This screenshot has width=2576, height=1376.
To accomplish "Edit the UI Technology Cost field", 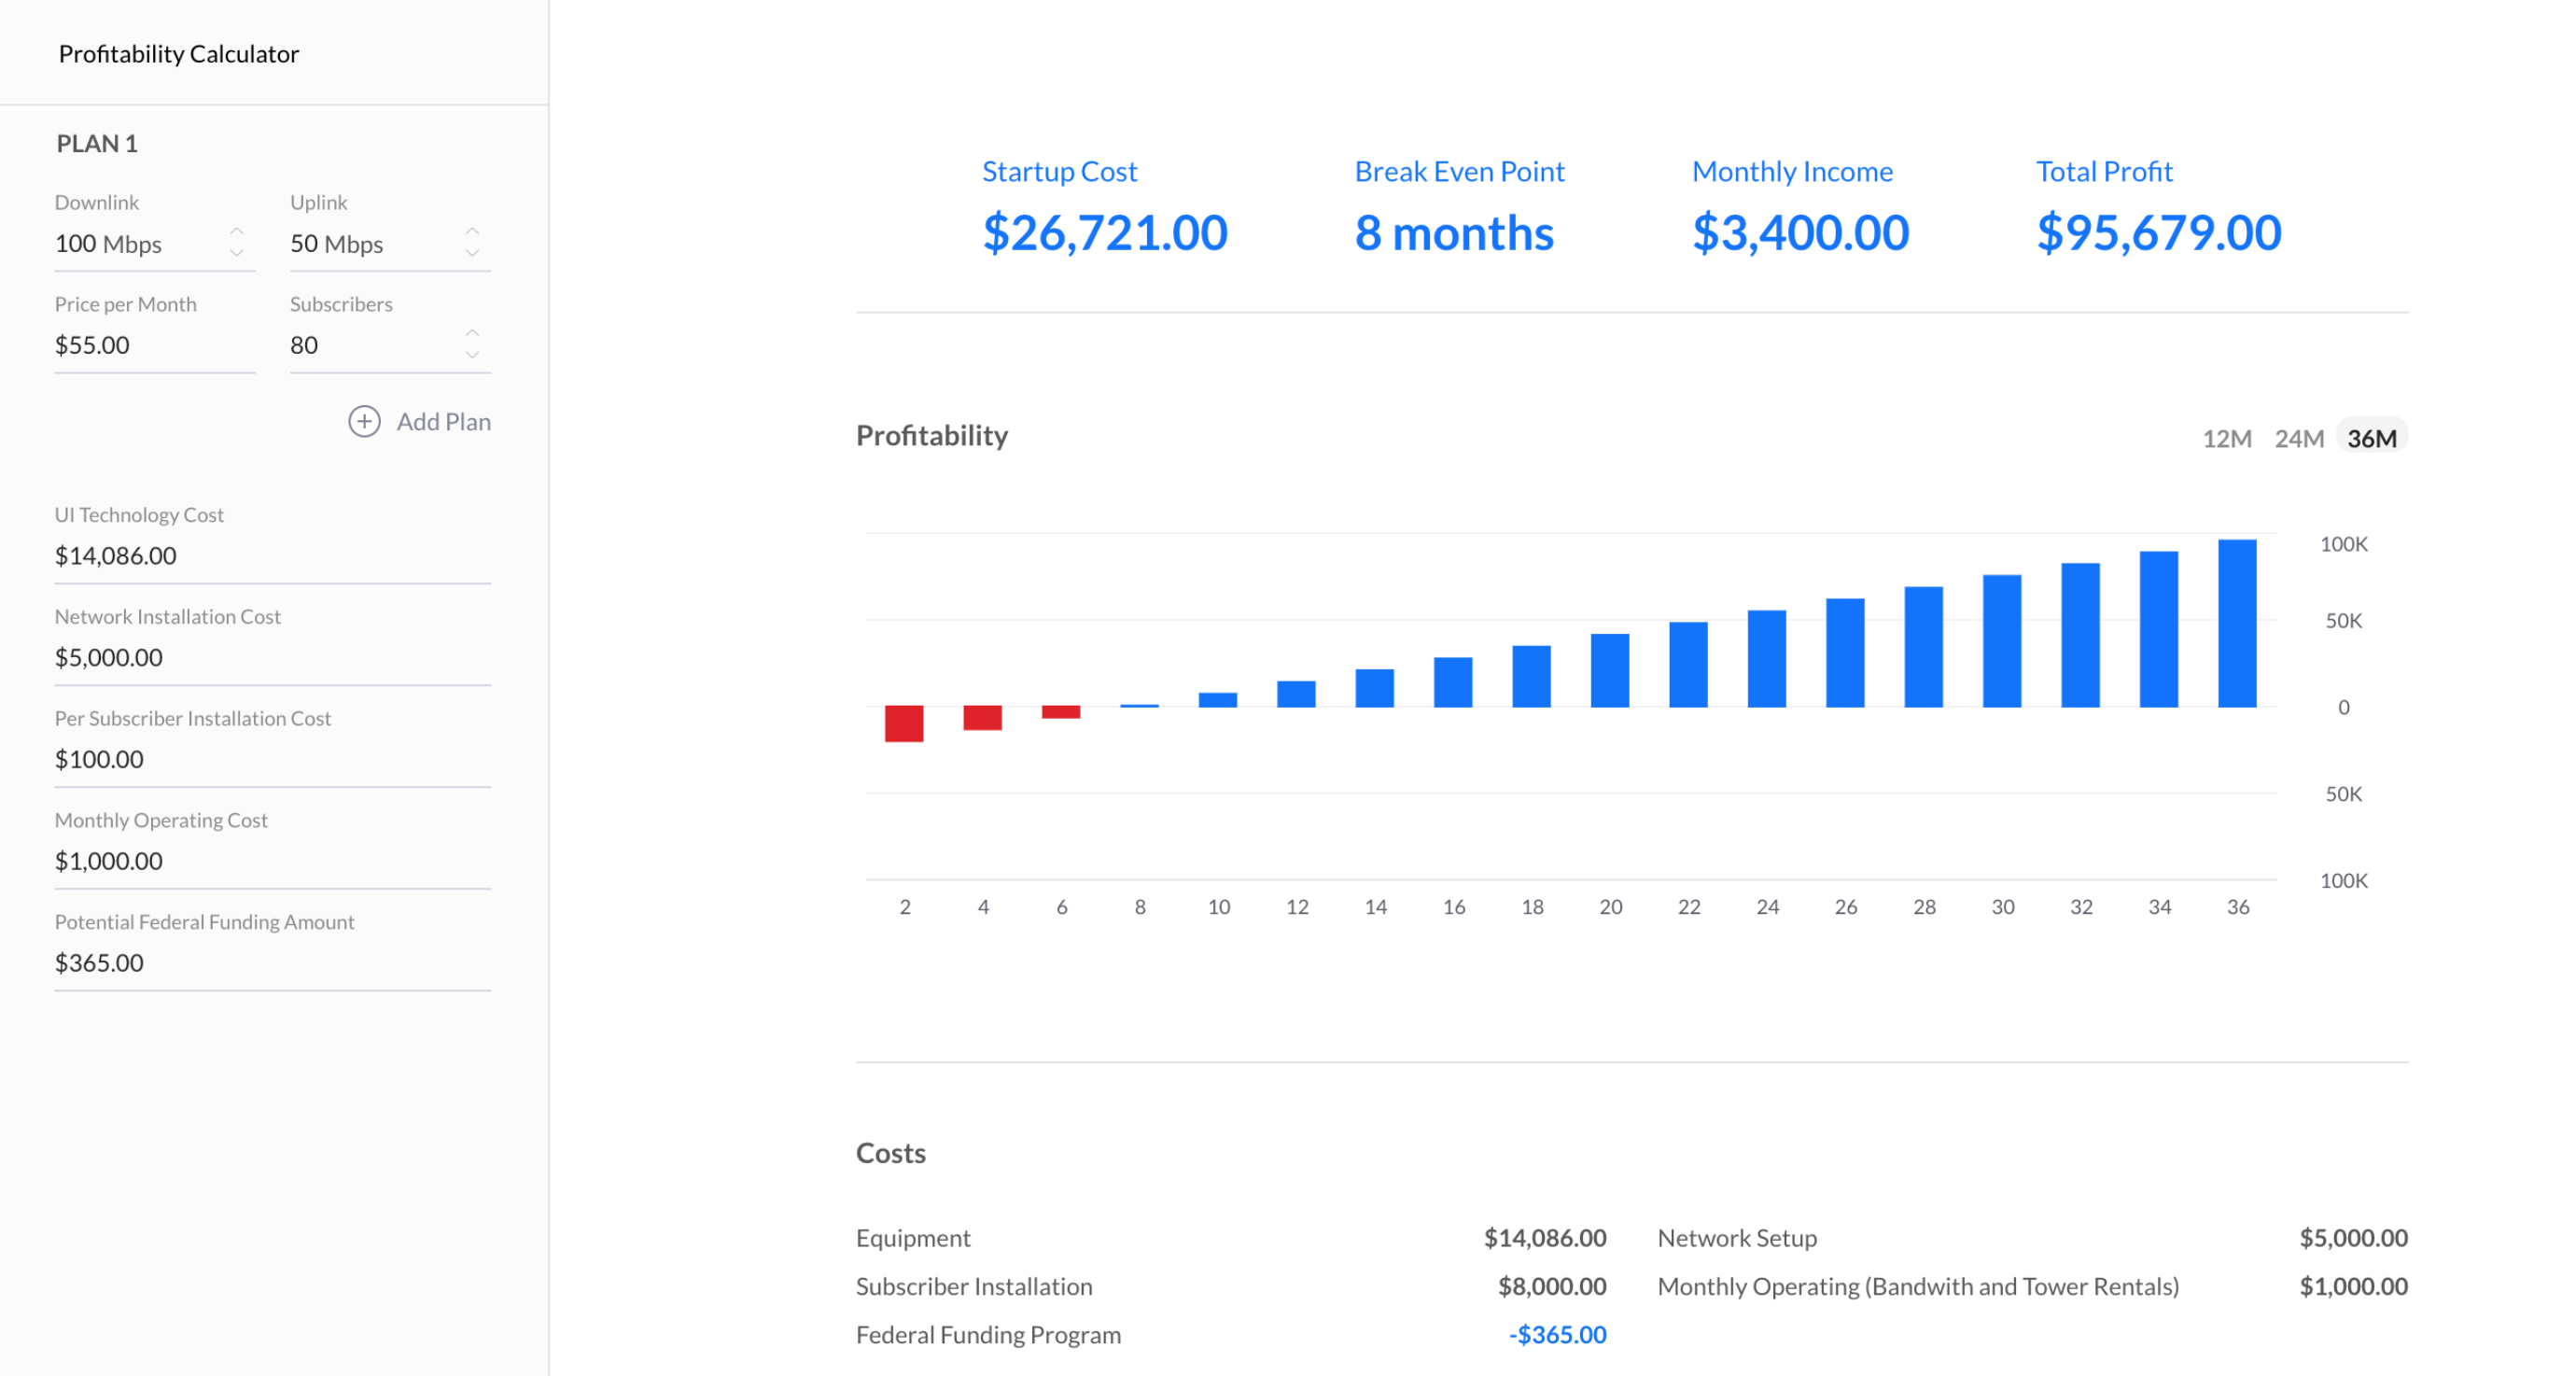I will click(270, 556).
